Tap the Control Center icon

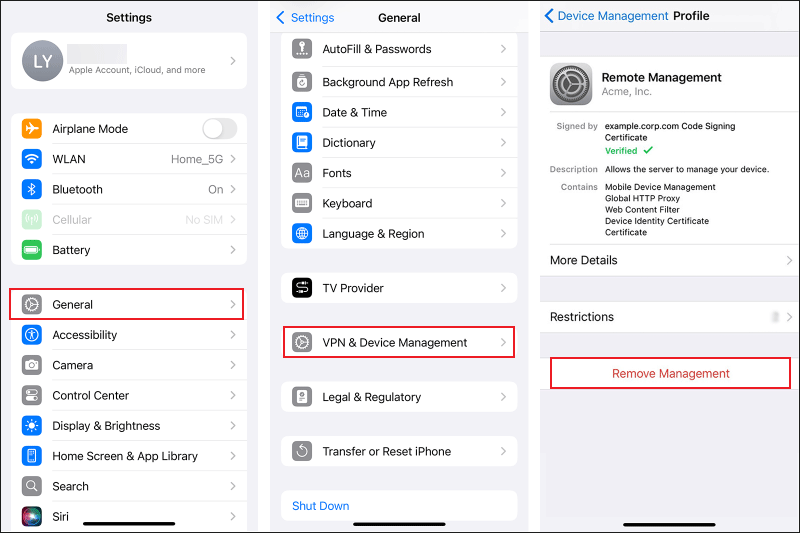tap(32, 395)
